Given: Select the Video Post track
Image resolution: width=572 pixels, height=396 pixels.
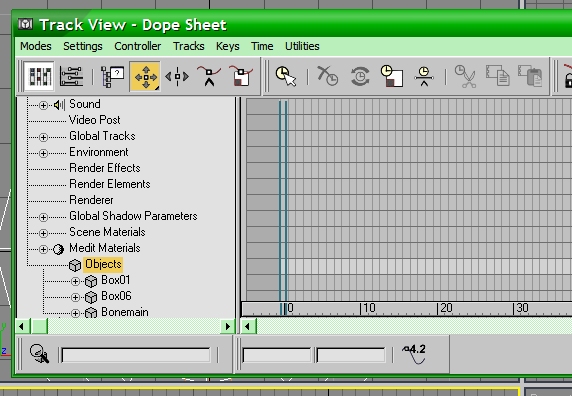Looking at the screenshot, I should pyautogui.click(x=94, y=120).
